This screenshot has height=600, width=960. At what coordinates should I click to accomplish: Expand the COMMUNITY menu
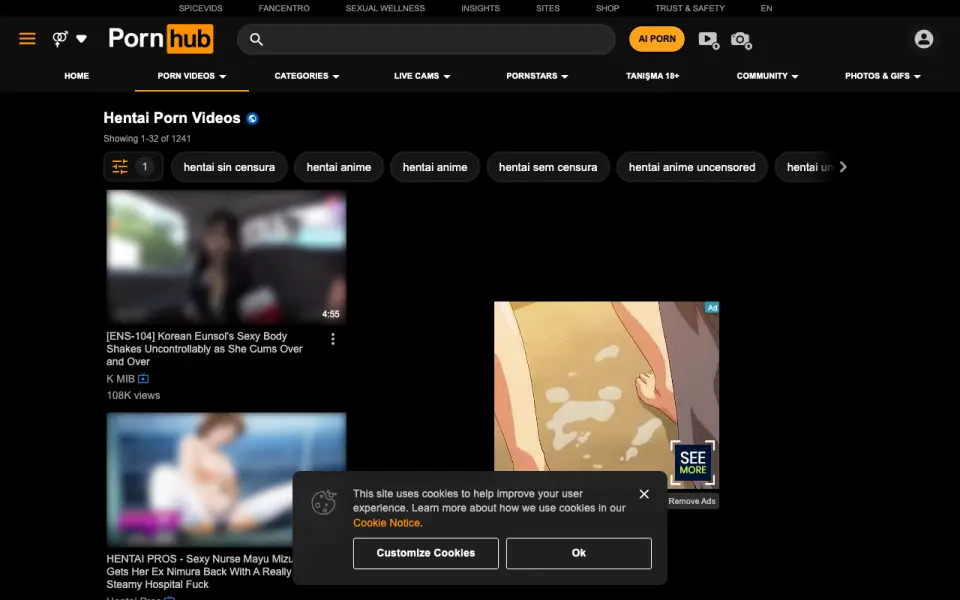[767, 76]
